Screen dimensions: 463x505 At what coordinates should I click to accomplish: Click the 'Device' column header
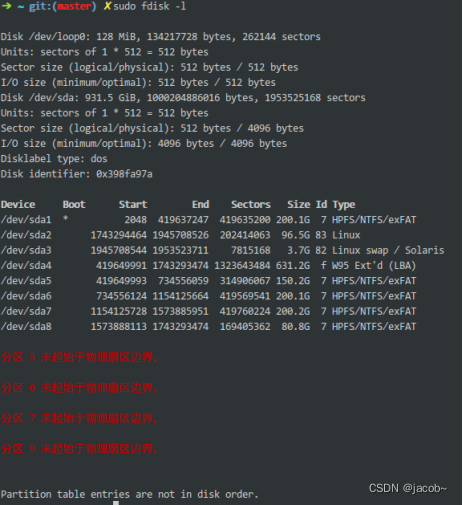[x=18, y=204]
